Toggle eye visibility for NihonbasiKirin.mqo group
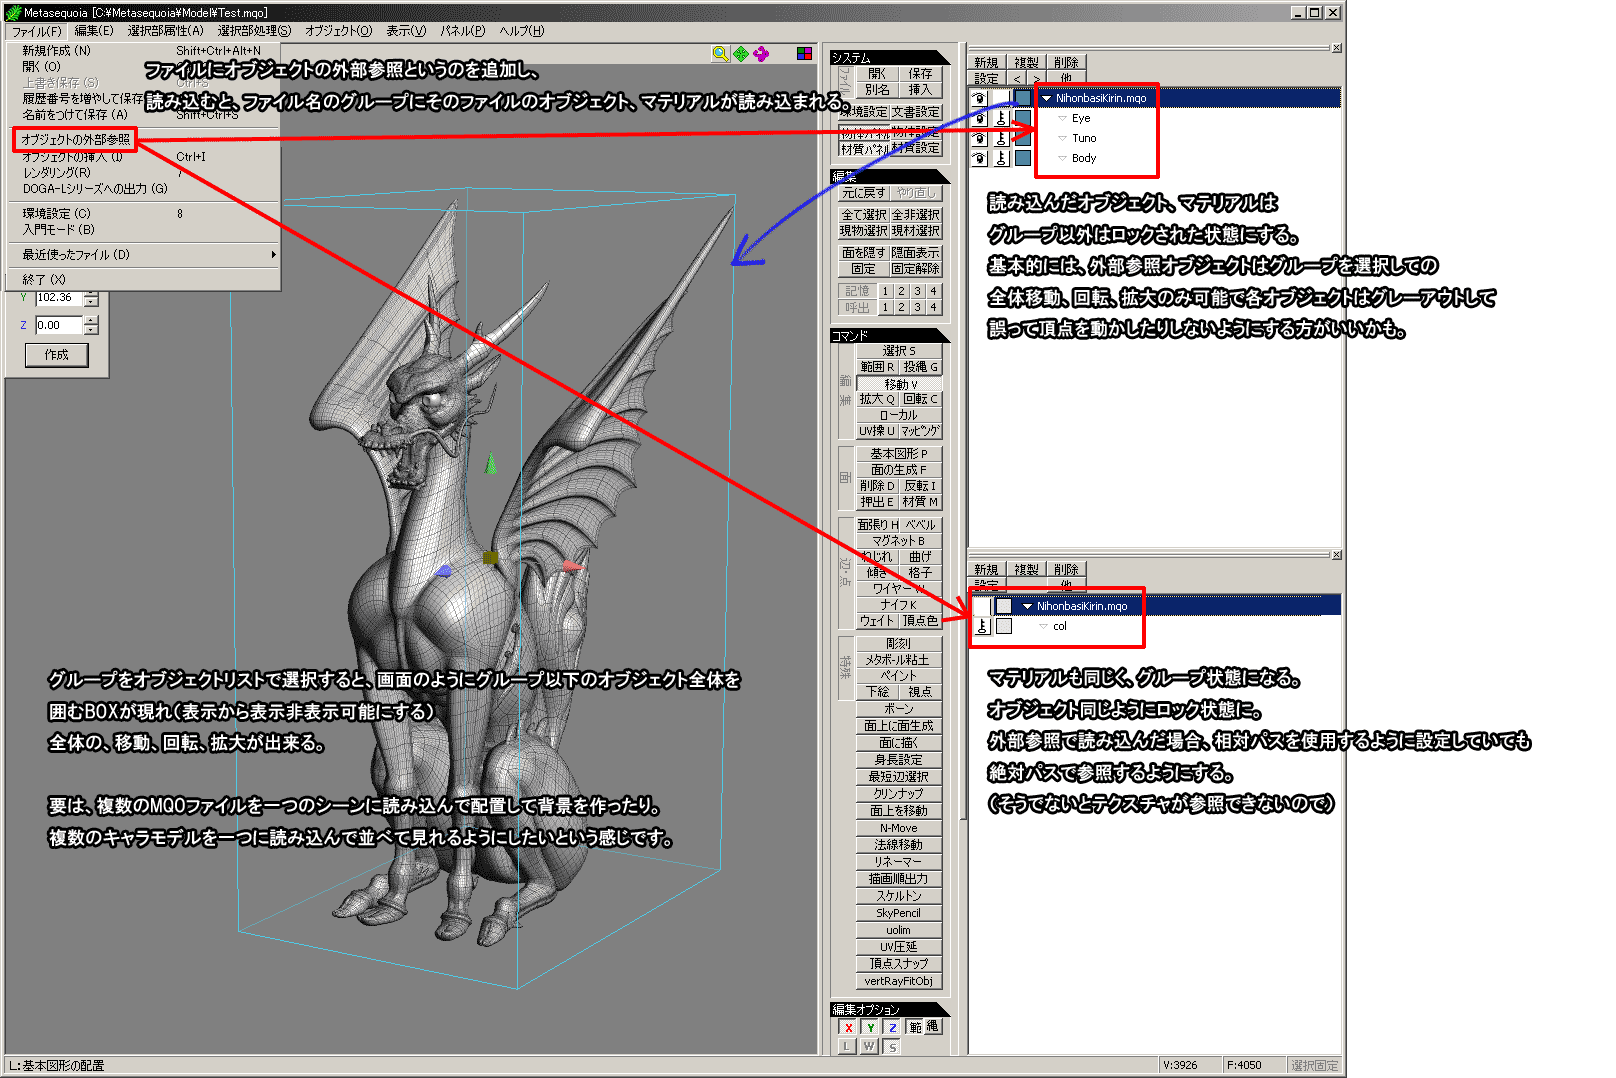 click(980, 98)
